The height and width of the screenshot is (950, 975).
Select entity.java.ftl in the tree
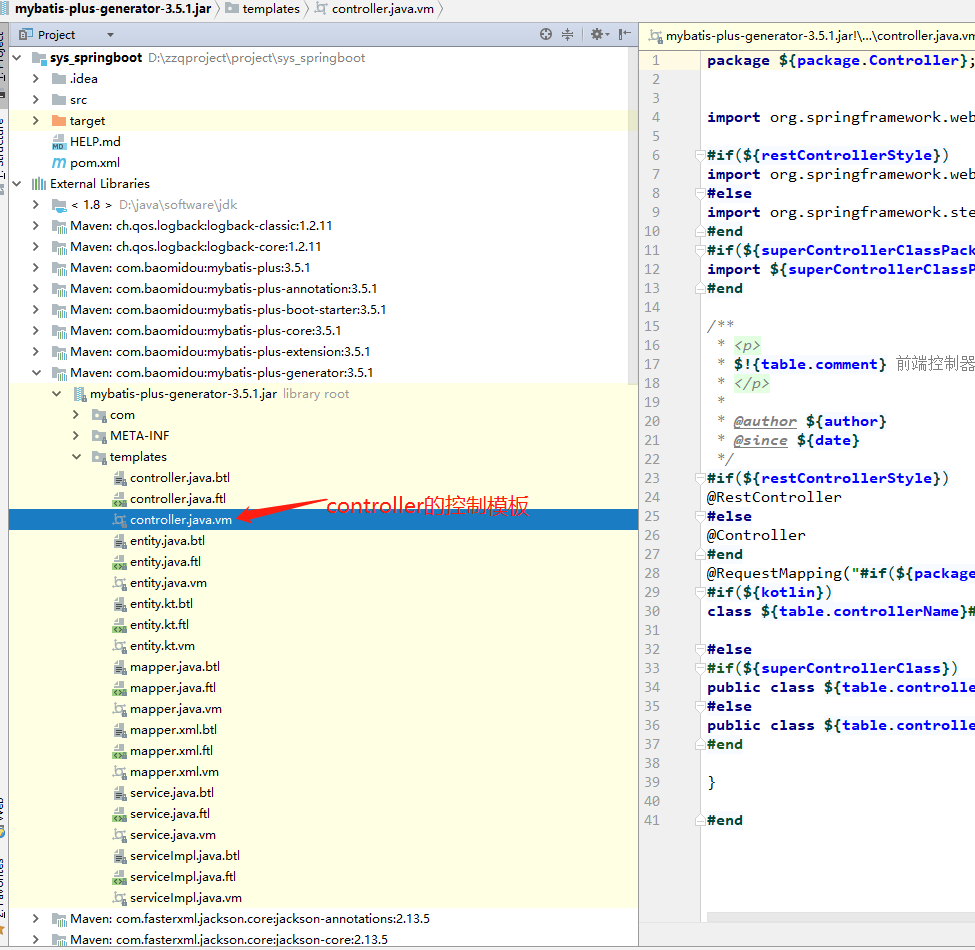[165, 562]
